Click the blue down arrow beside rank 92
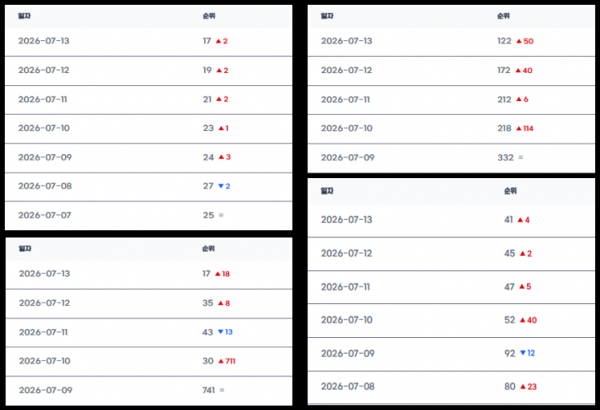The image size is (600, 410). (x=523, y=353)
